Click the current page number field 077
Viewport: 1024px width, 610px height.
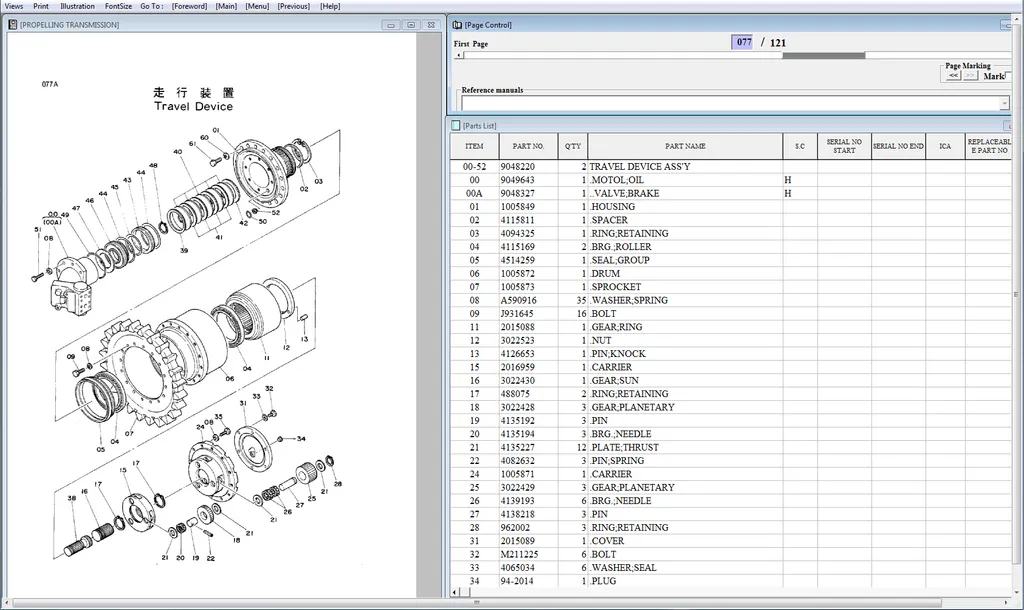click(742, 42)
